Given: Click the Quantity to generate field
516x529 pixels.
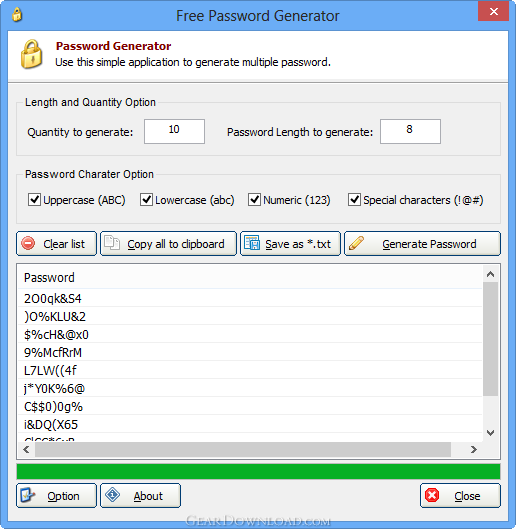Looking at the screenshot, I should (x=174, y=131).
